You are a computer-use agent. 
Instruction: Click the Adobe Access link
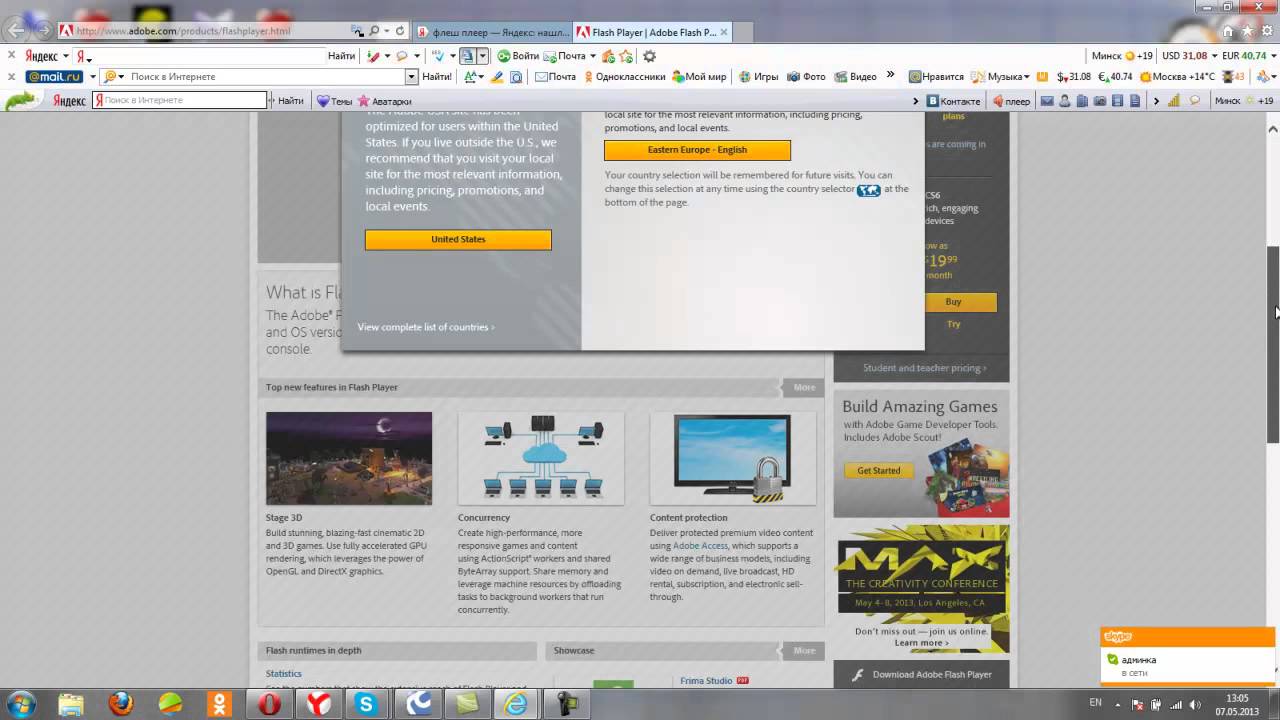point(700,546)
